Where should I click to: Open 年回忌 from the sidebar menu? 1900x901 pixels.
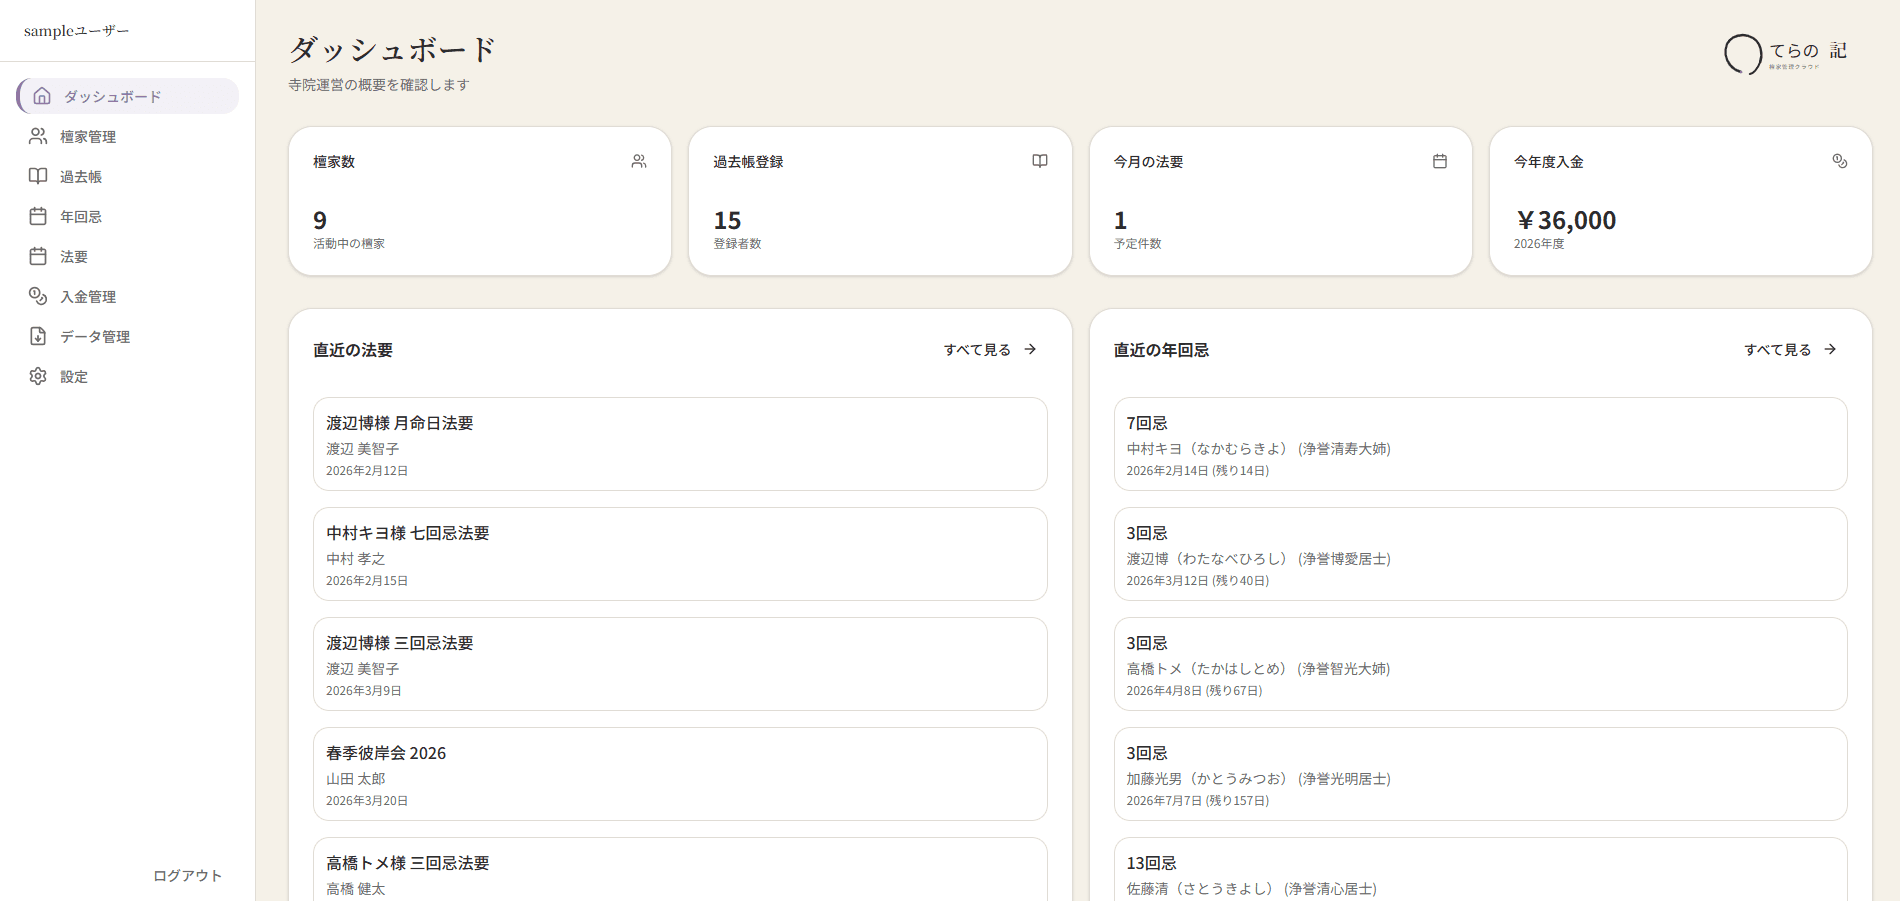pyautogui.click(x=80, y=216)
